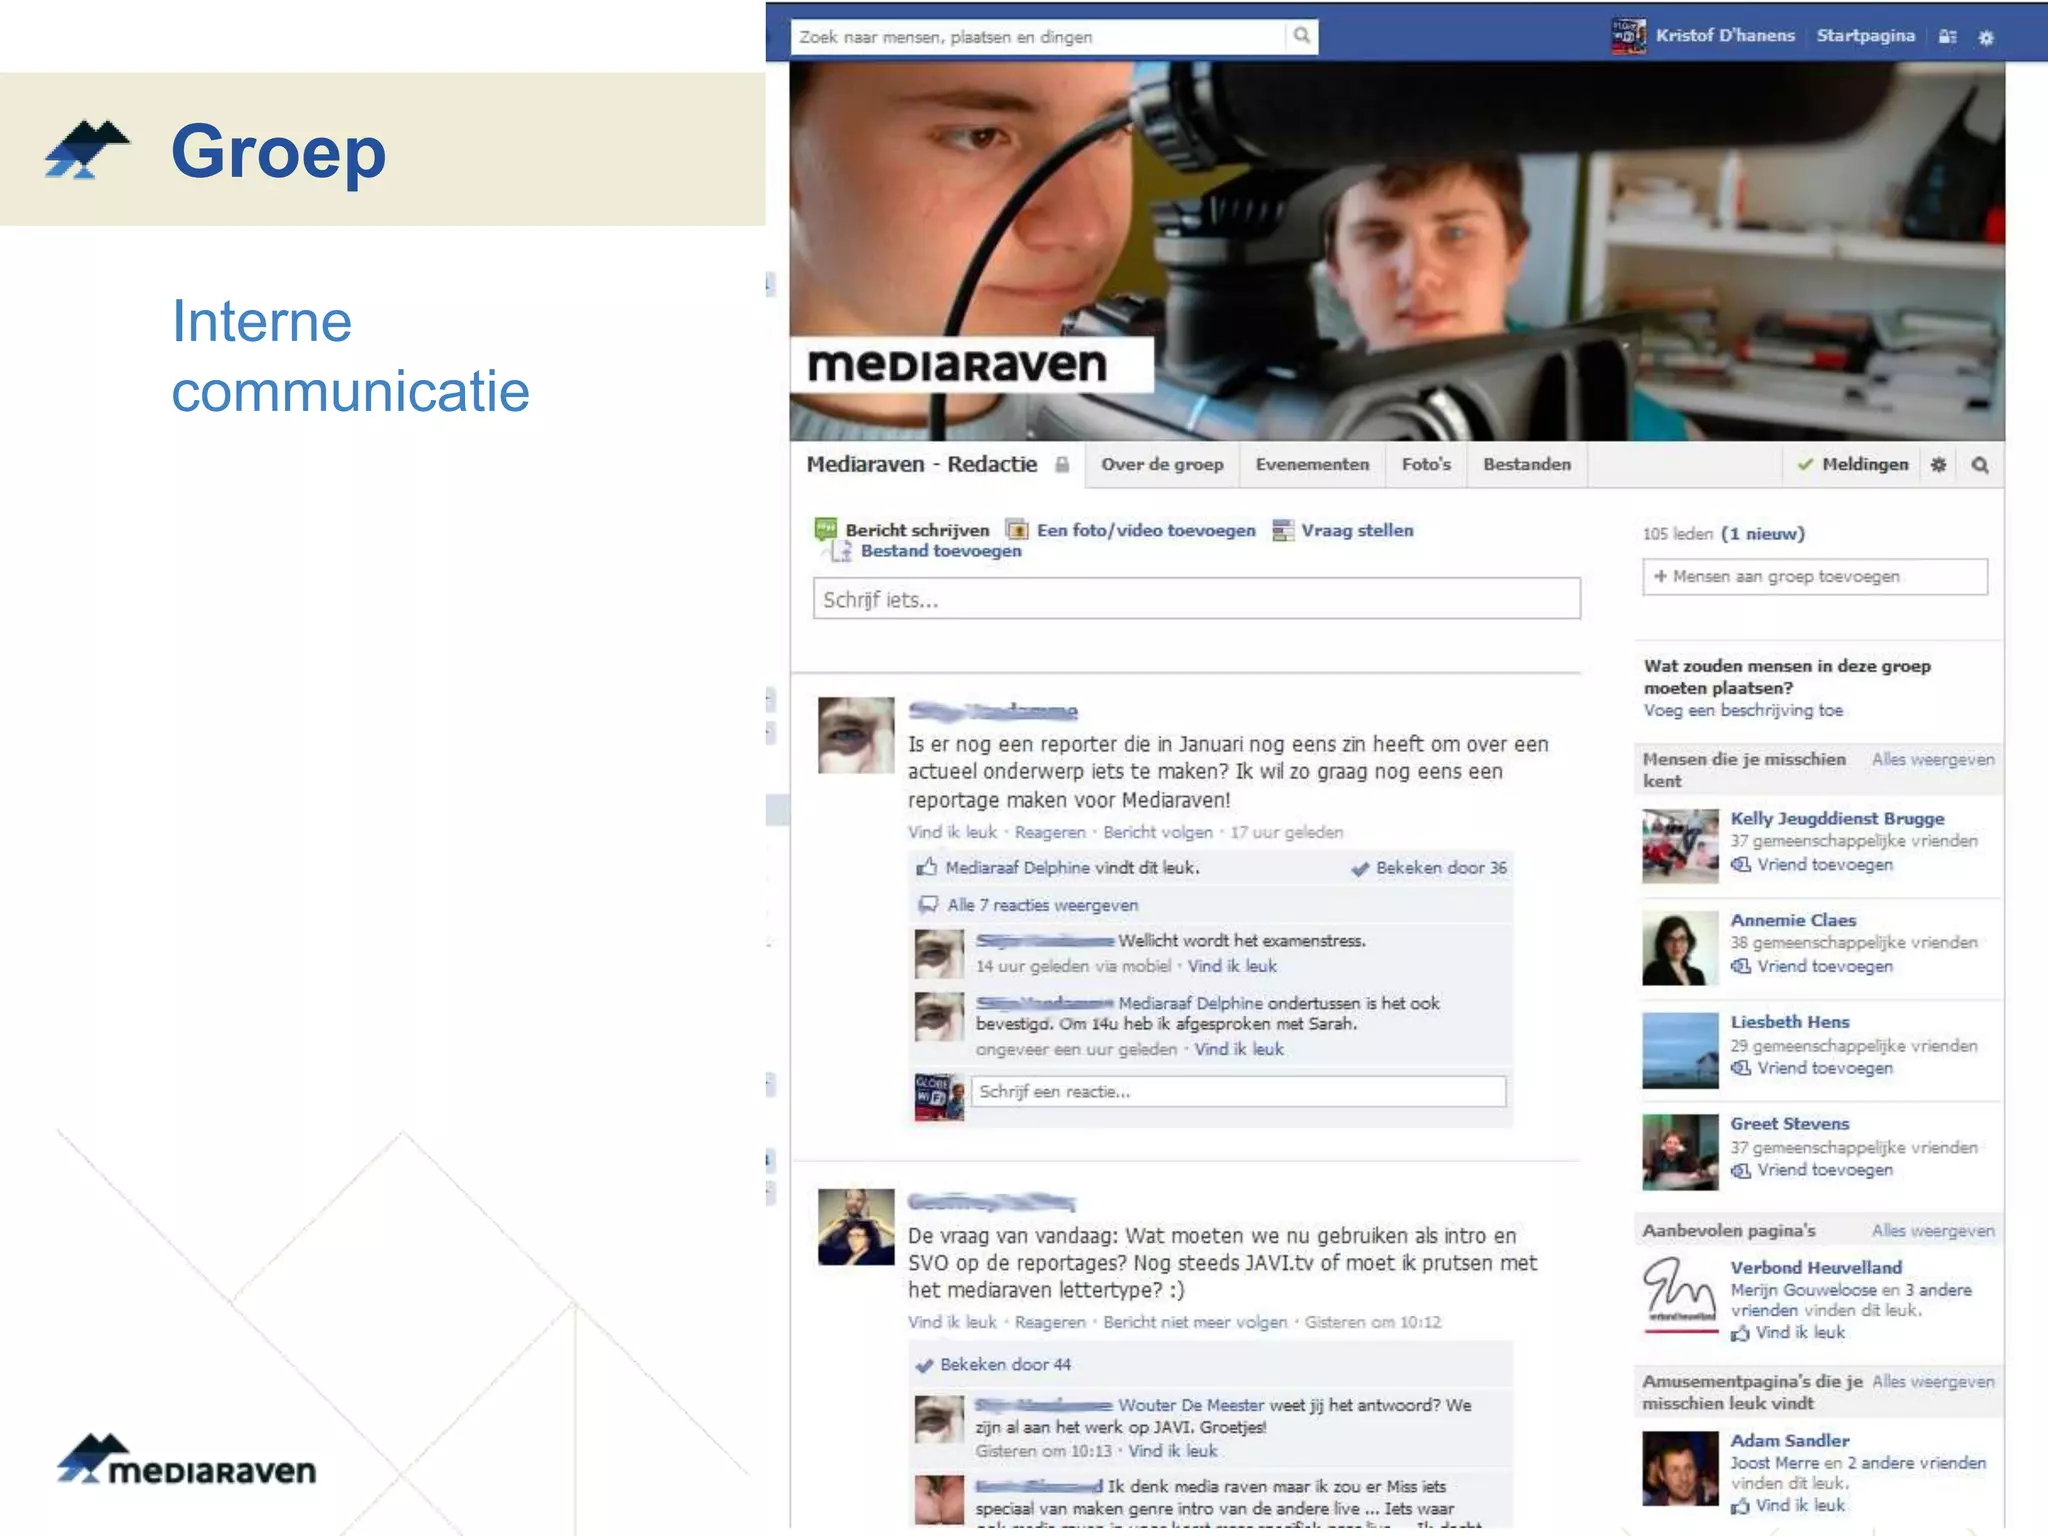Like the examenstress comment
Image resolution: width=2048 pixels, height=1536 pixels.
click(1232, 966)
